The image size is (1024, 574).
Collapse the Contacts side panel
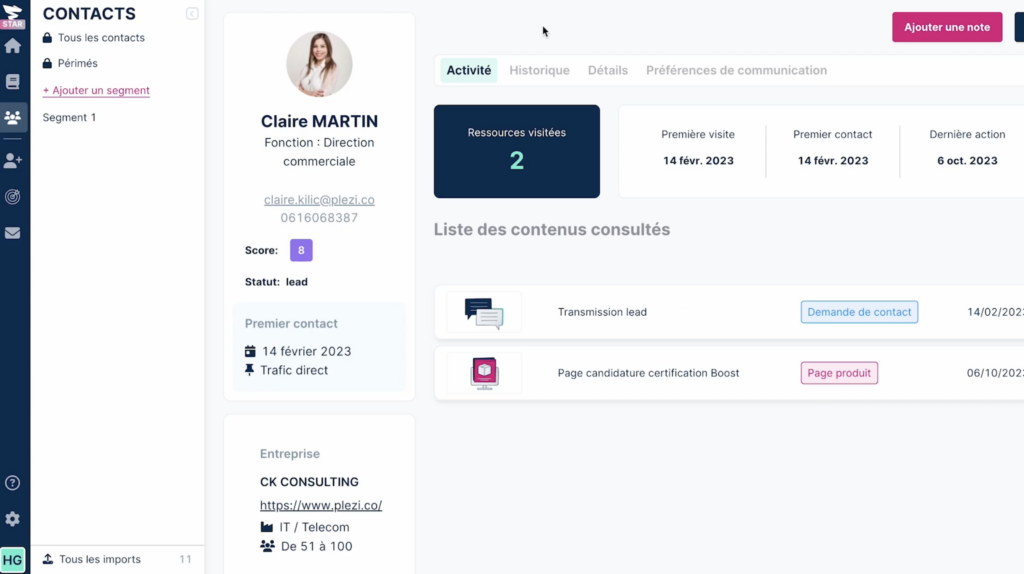192,14
